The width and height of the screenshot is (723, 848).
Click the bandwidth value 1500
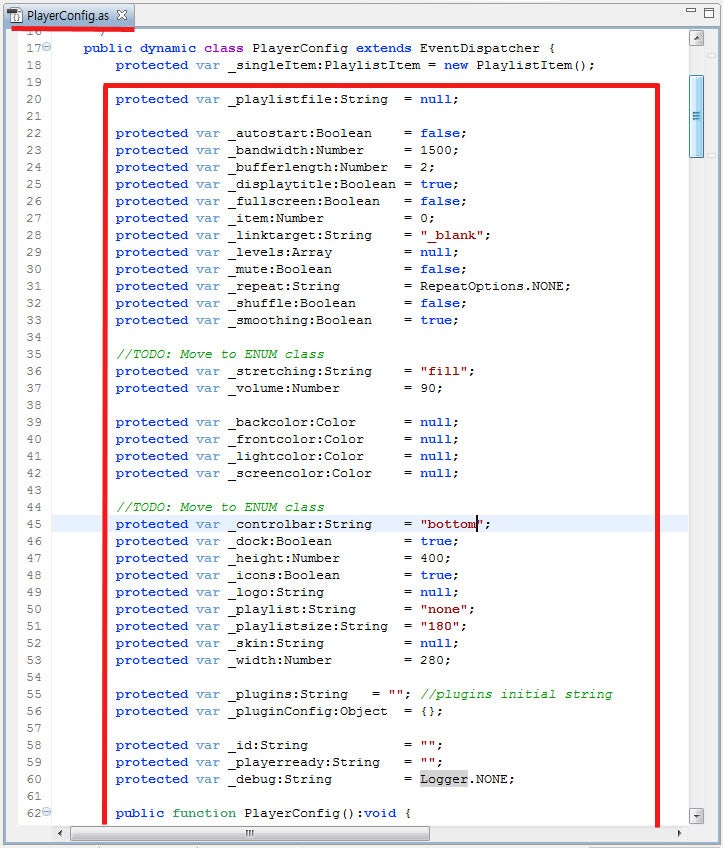[436, 150]
